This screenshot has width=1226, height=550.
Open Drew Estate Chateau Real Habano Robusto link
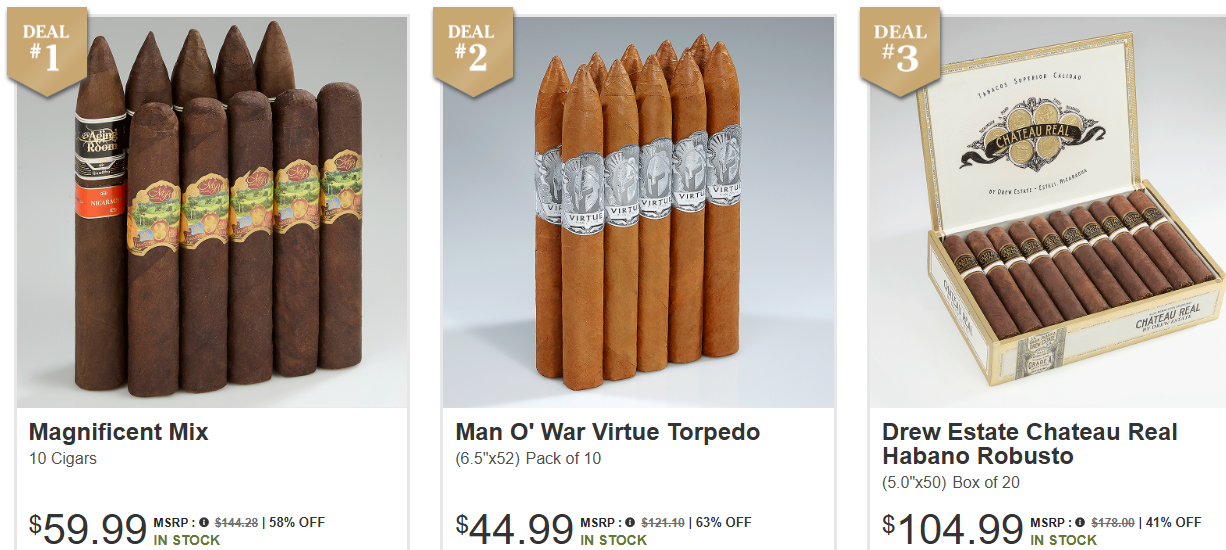click(1030, 444)
